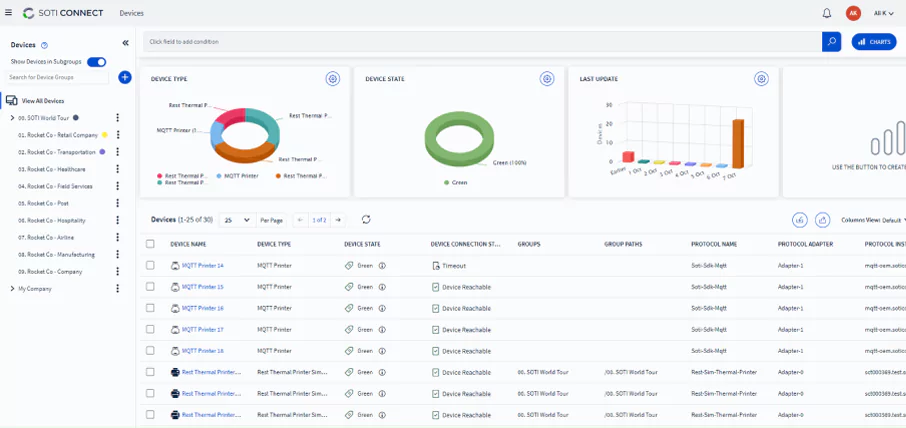Check the MQTT Printer 16 row checkbox

pyautogui.click(x=150, y=308)
